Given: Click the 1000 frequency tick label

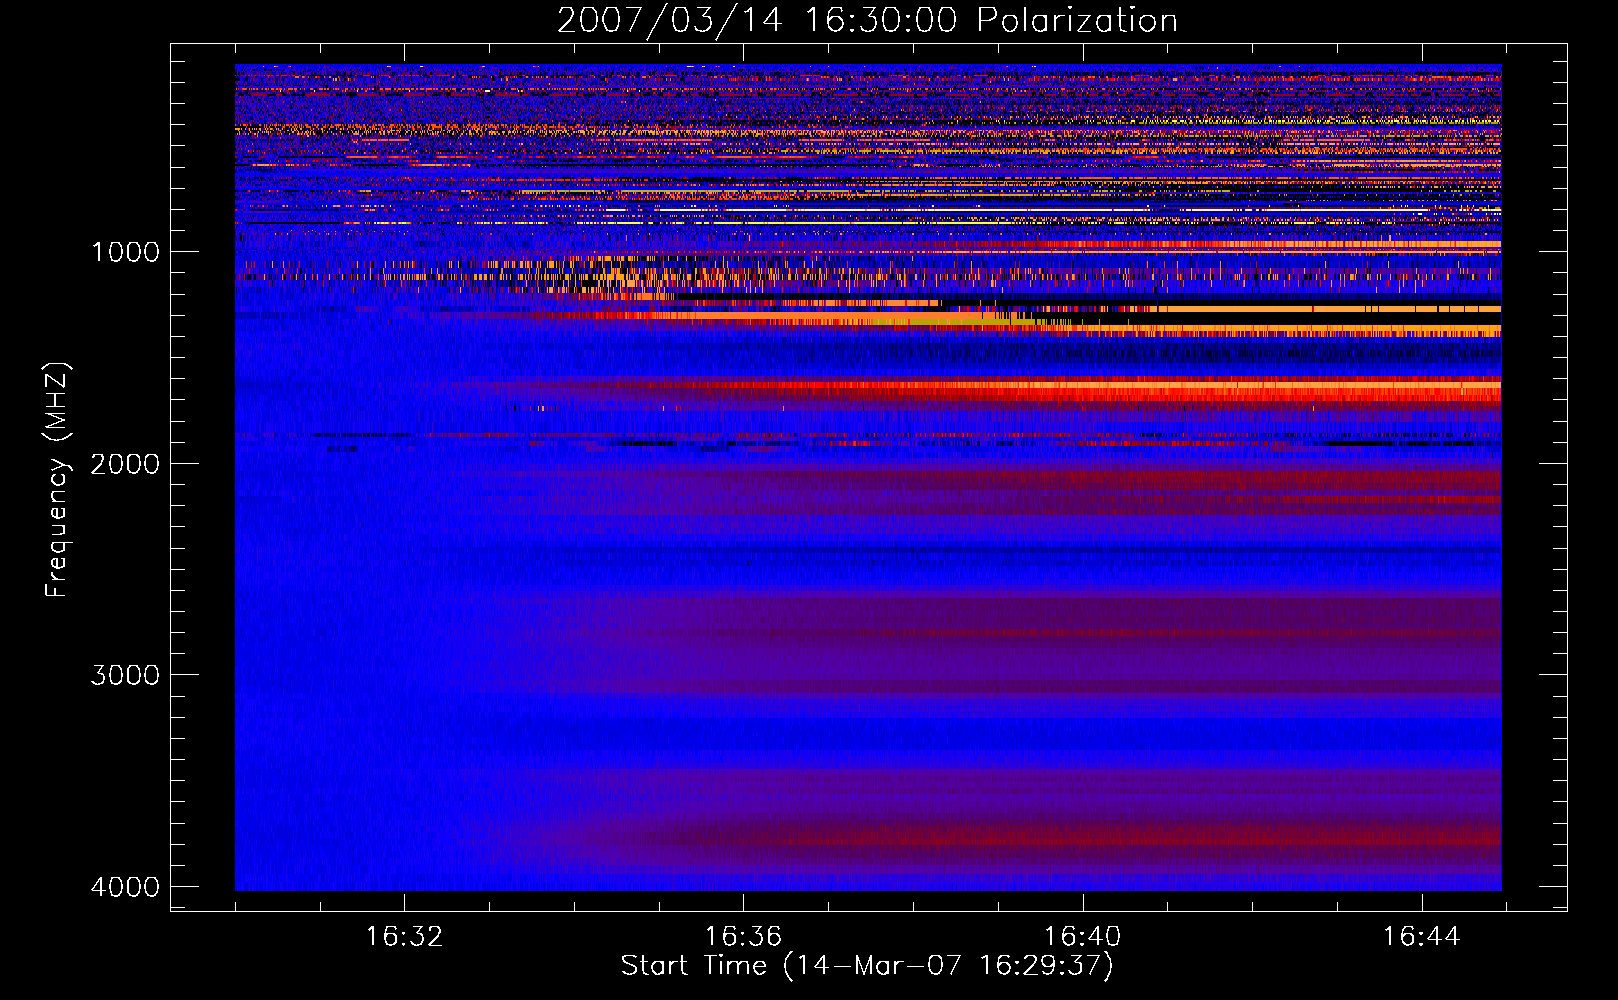Looking at the screenshot, I should [125, 252].
